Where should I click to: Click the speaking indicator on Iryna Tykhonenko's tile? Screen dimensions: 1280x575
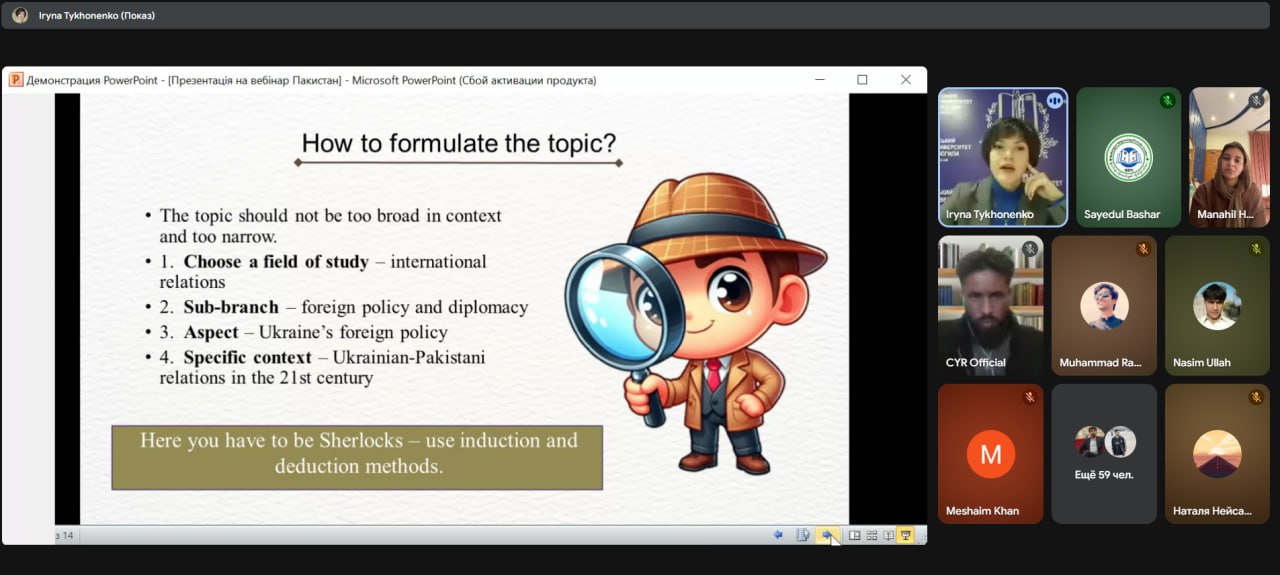pos(1054,100)
